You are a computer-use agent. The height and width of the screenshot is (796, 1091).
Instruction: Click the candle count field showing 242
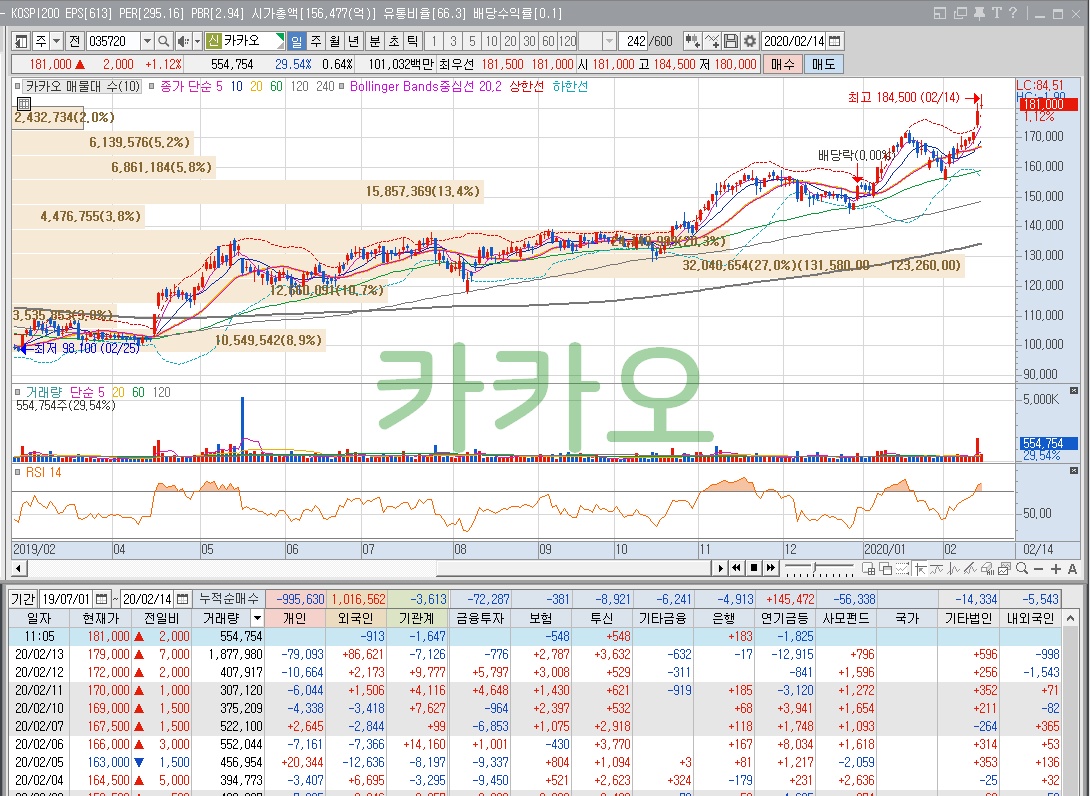coord(635,41)
